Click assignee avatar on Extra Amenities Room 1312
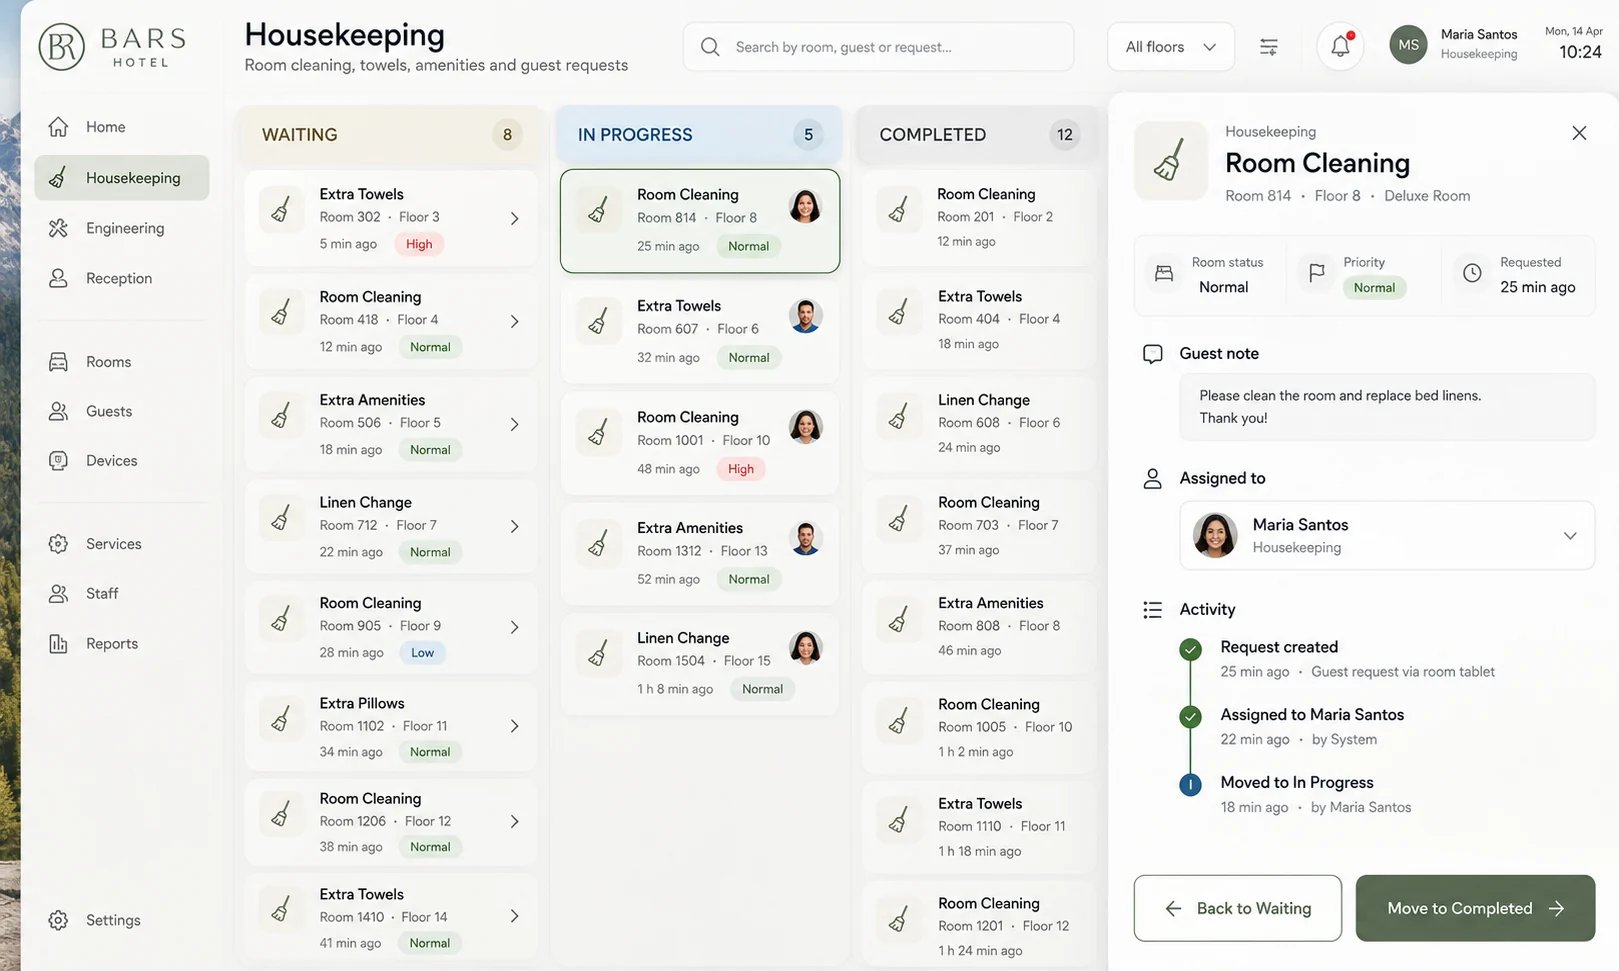Screen dimensions: 1619x971 click(x=805, y=538)
